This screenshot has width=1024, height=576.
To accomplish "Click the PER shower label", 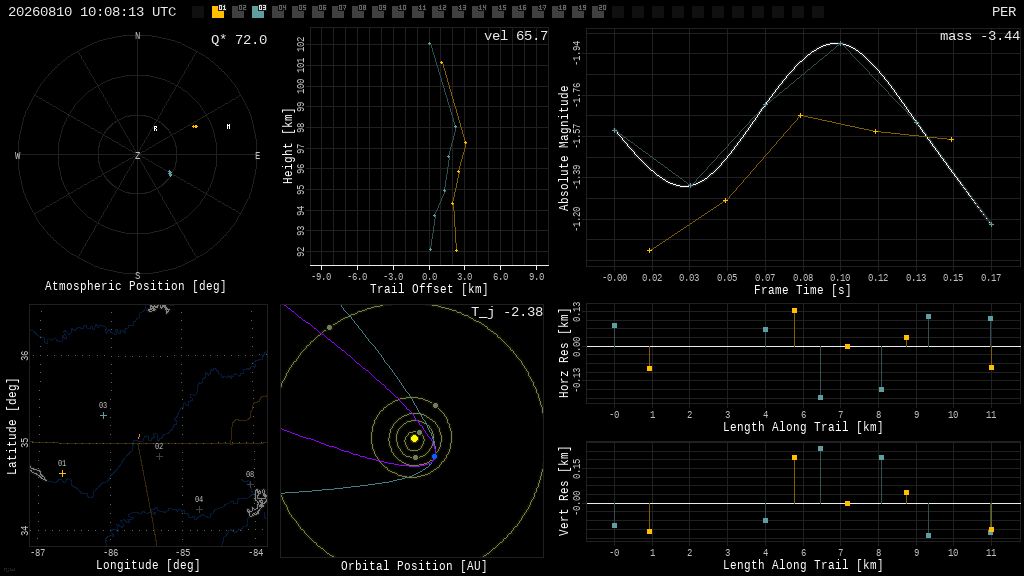I will point(1004,12).
